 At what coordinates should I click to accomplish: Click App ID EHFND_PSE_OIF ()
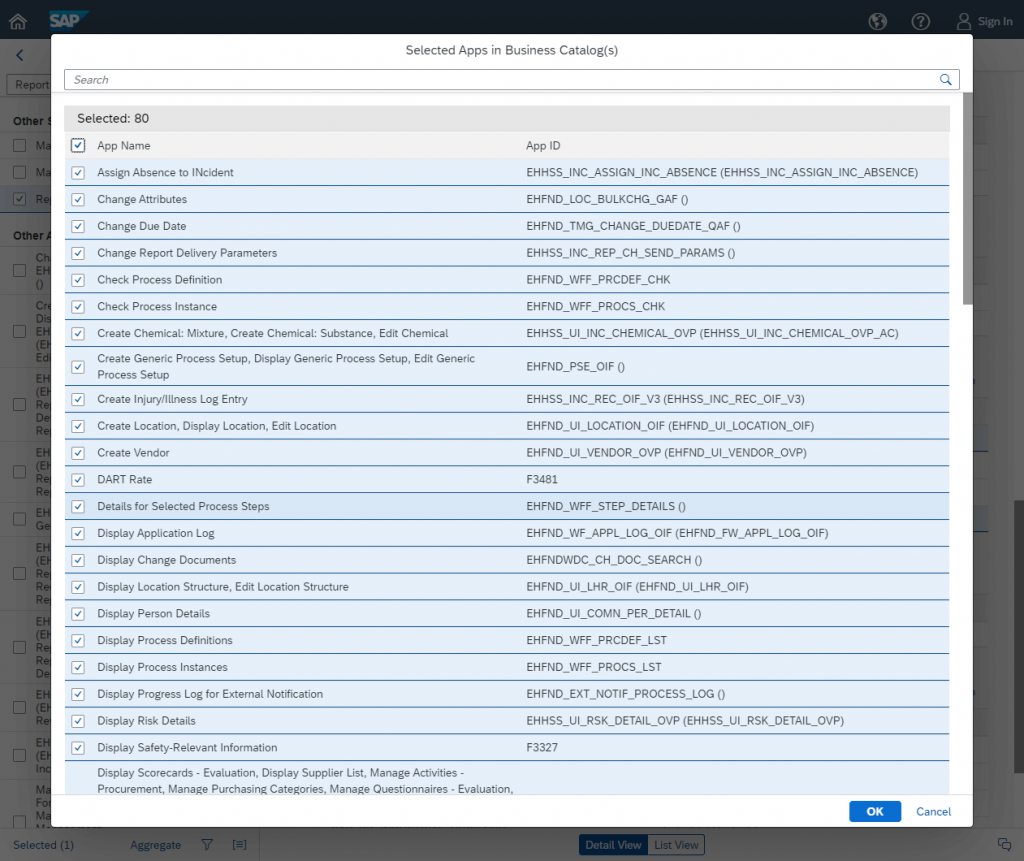coord(575,366)
